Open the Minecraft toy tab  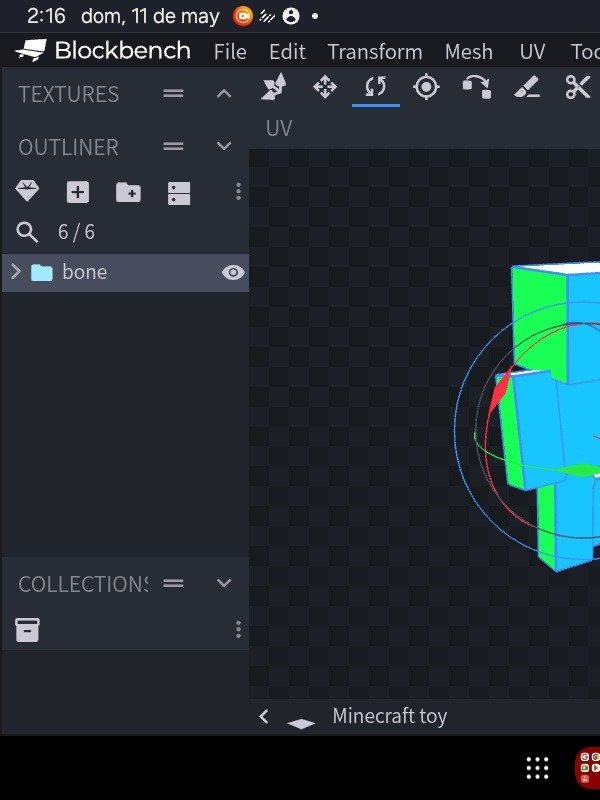pyautogui.click(x=389, y=716)
